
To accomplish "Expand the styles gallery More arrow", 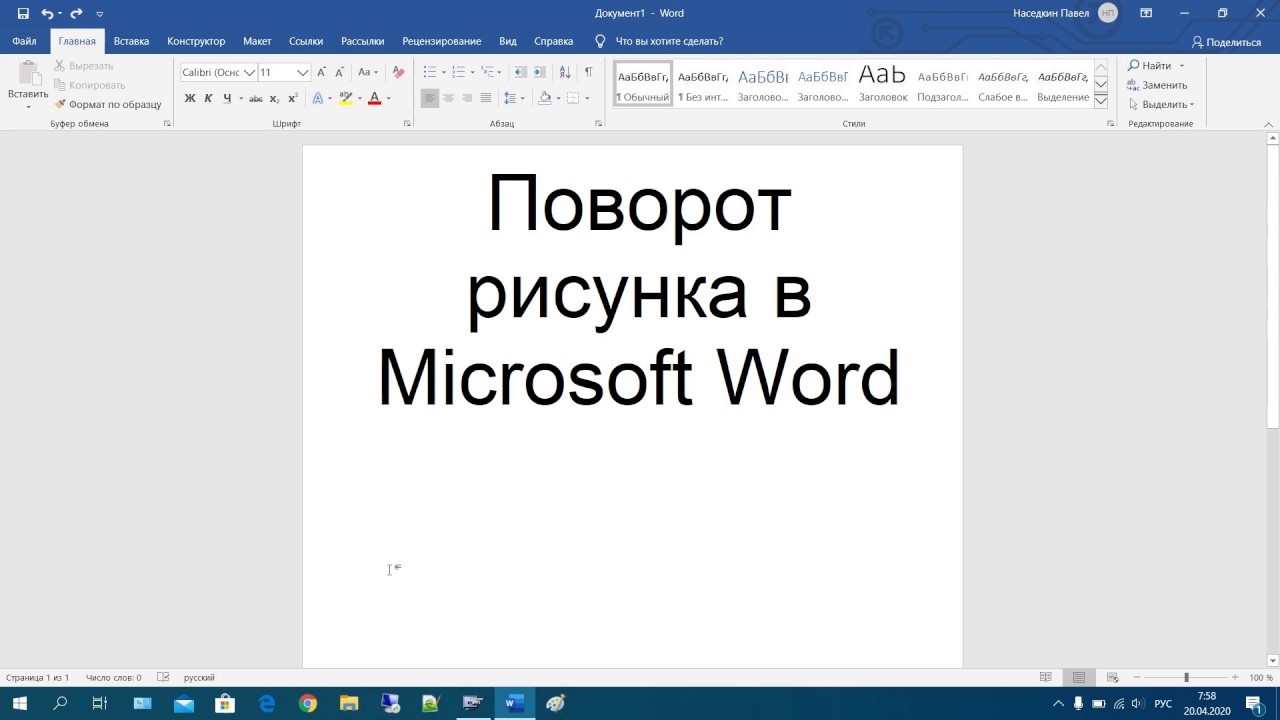I will click(x=1101, y=101).
